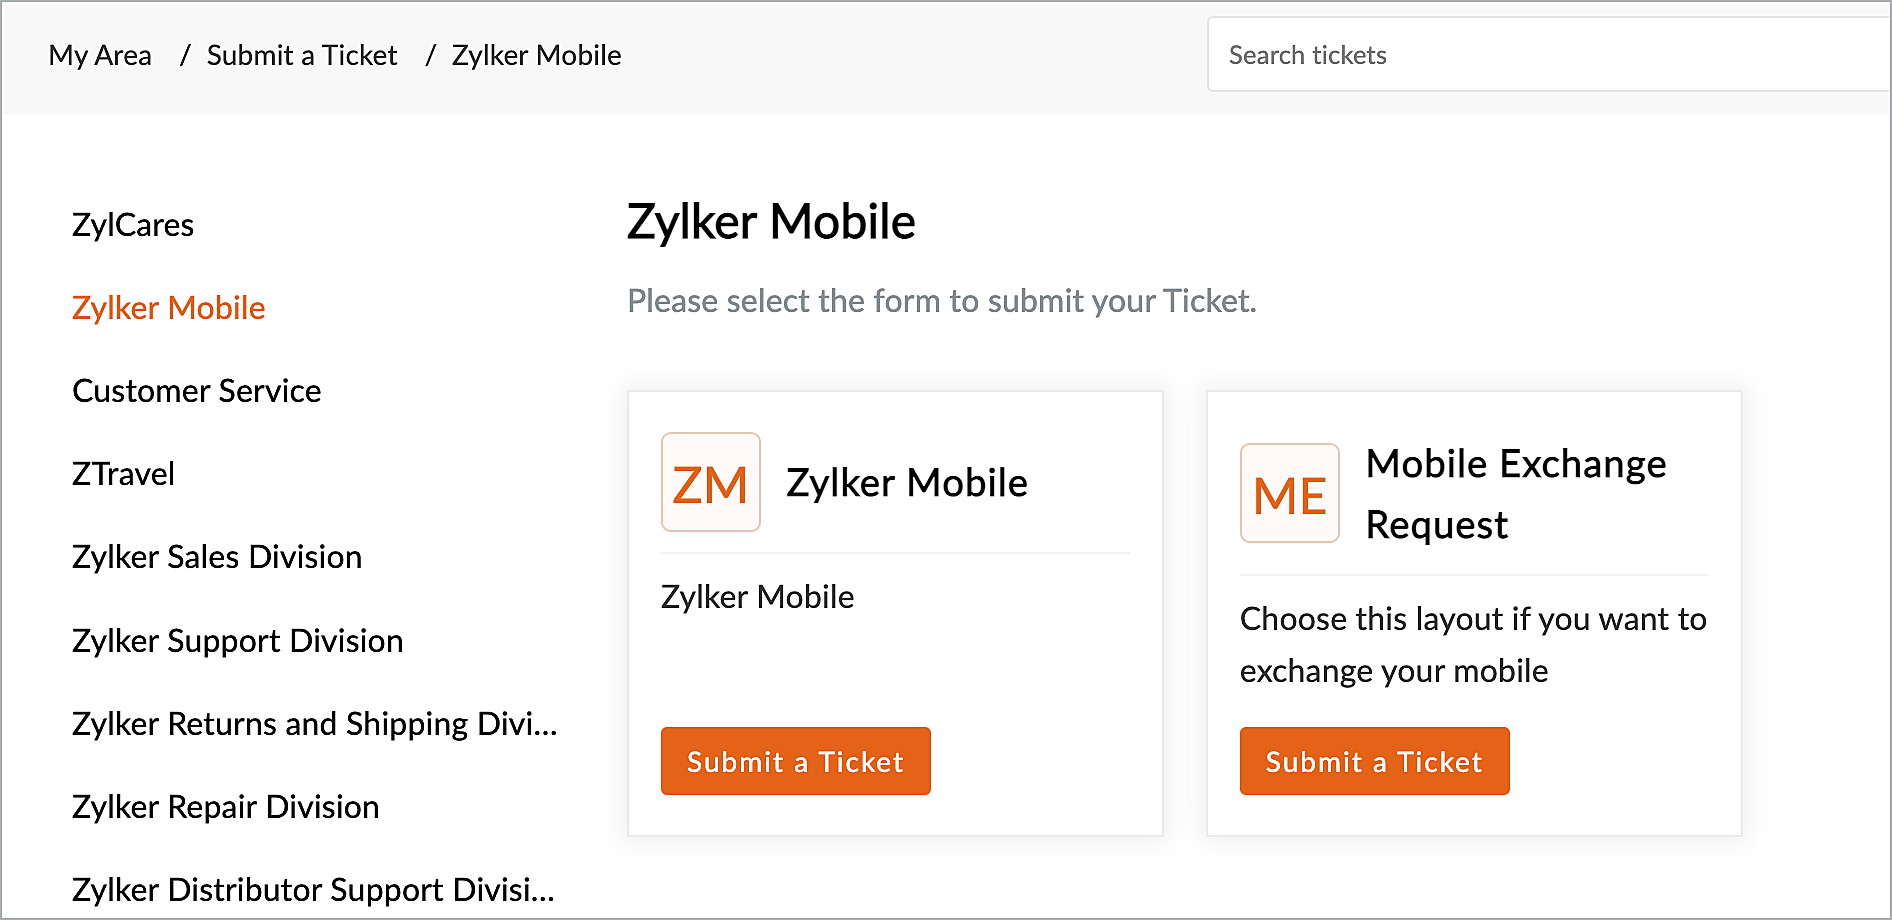This screenshot has width=1892, height=920.
Task: Open Customer Service department
Action: pos(196,391)
